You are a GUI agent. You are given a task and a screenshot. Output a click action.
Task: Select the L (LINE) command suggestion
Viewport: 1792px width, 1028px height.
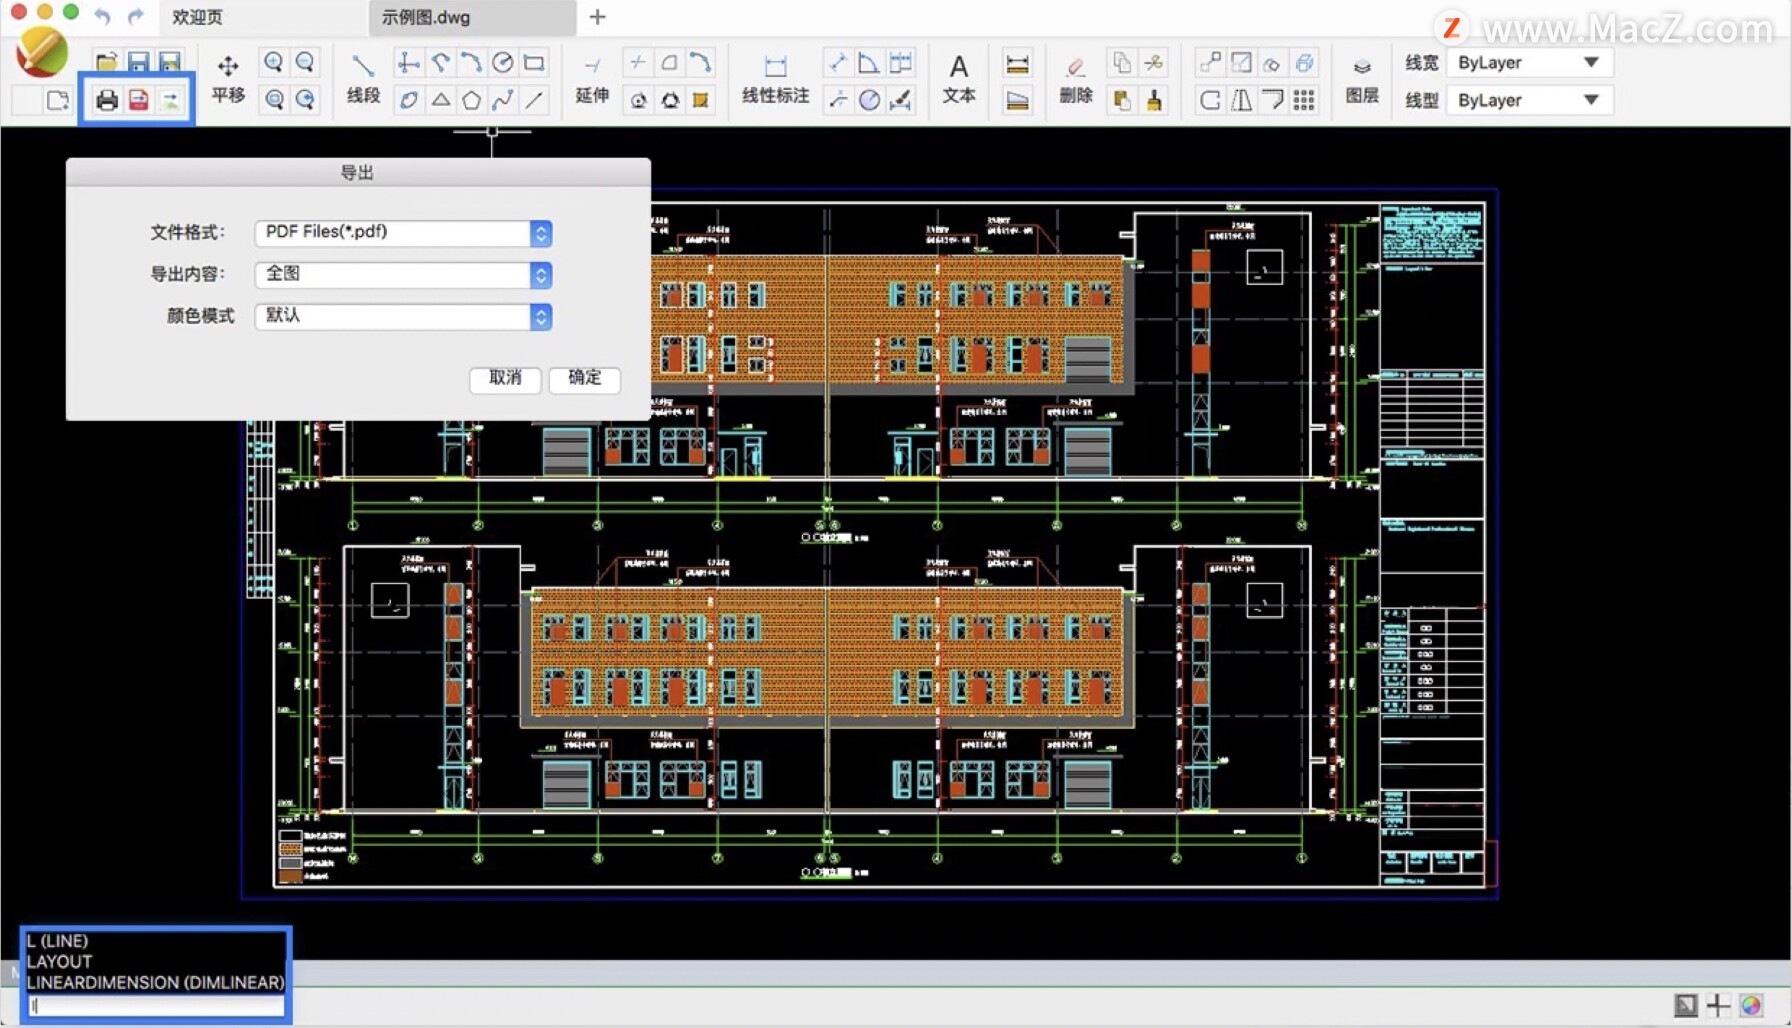[57, 941]
